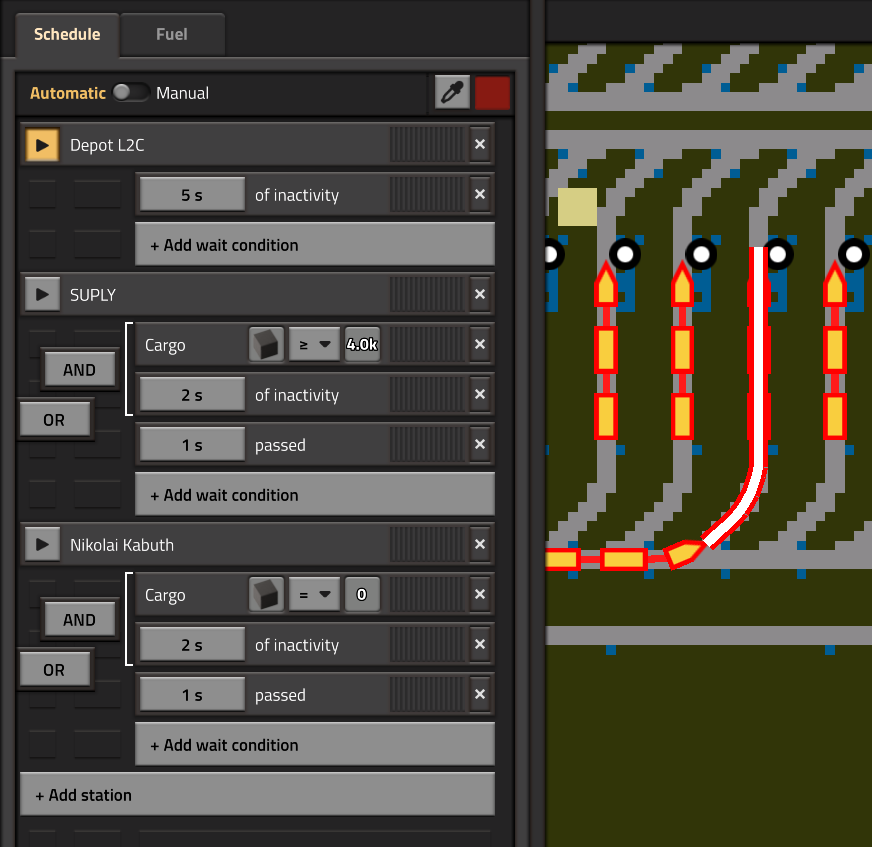The height and width of the screenshot is (847, 872).
Task: Send train to SUPLY station via play icon
Action: [42, 295]
